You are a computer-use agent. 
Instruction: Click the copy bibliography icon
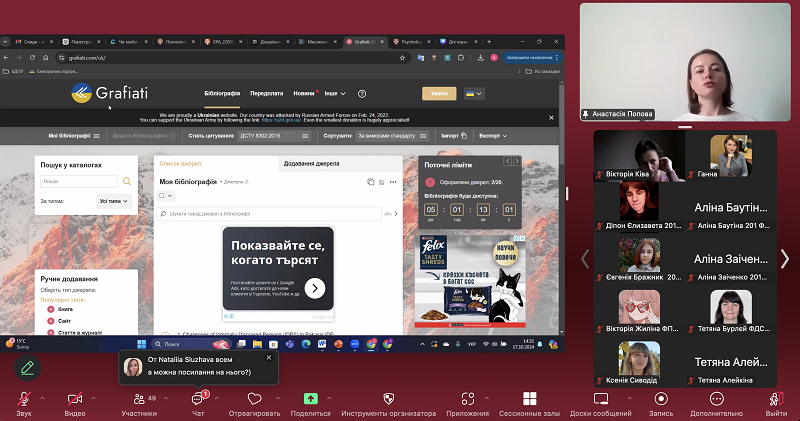(370, 182)
